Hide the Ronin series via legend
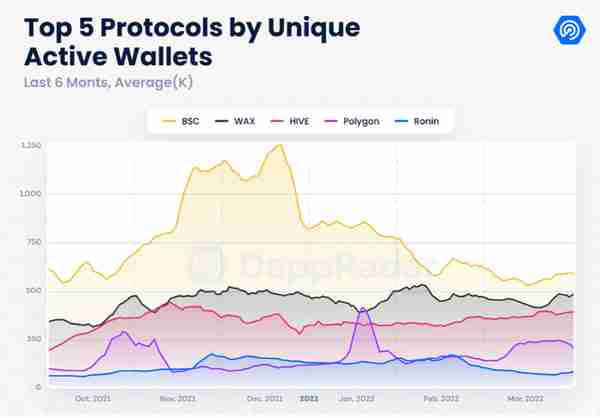This screenshot has width=600, height=418. coord(417,121)
